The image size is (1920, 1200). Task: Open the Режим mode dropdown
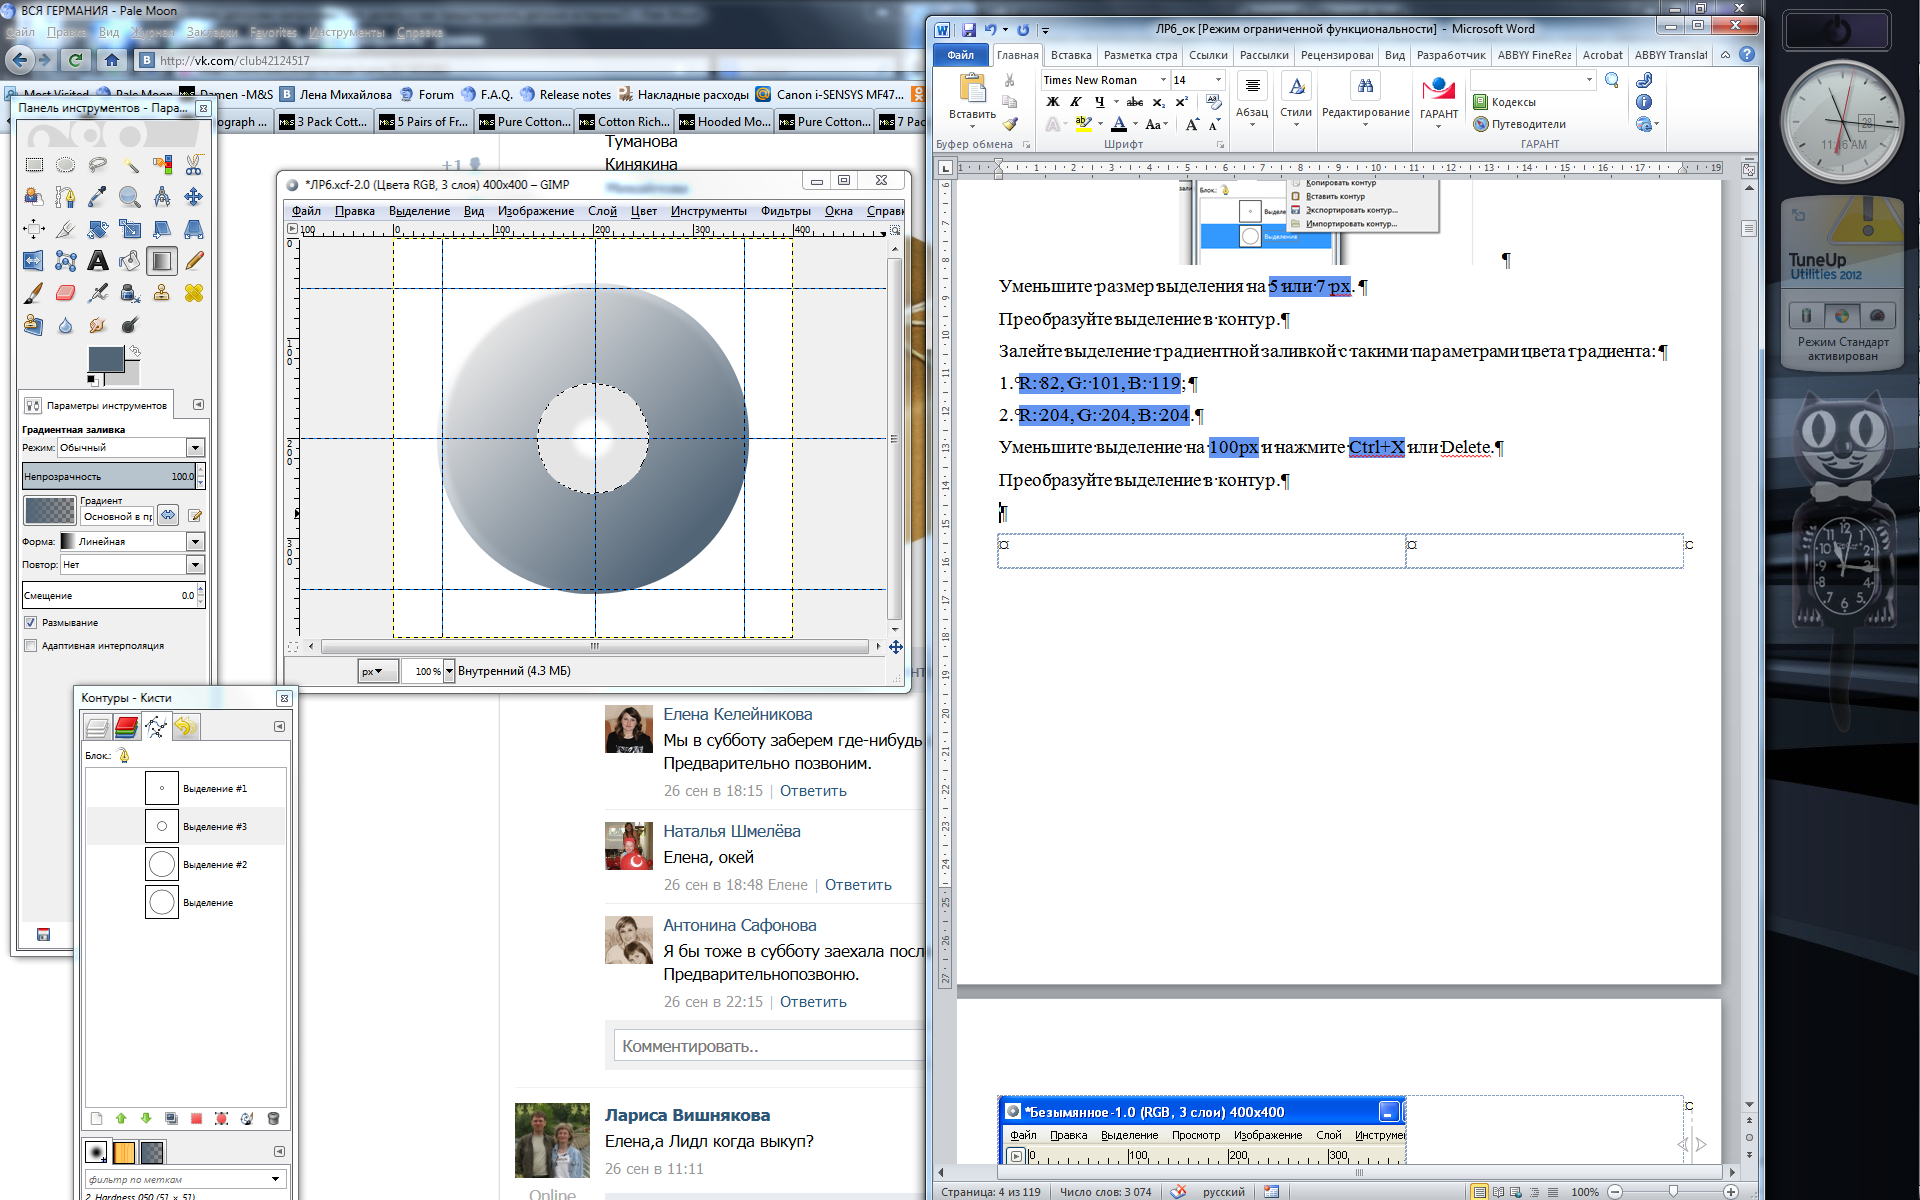[196, 447]
